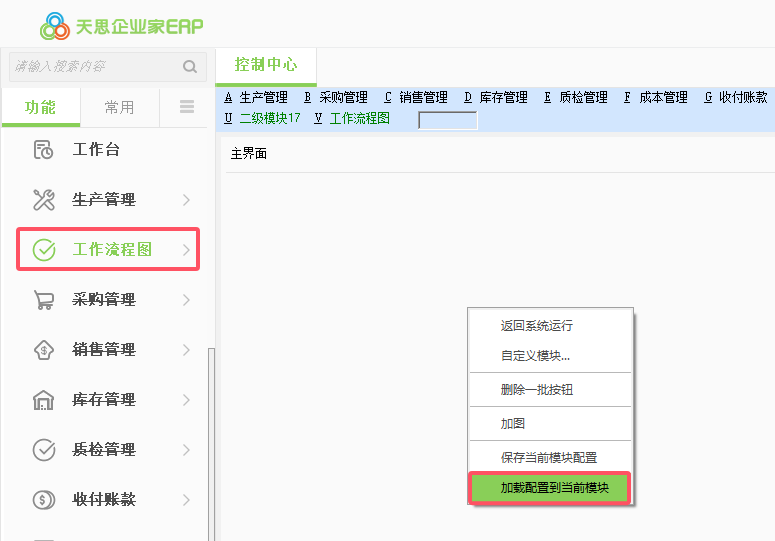Expand the 质检管理 chevron arrow
Screen dimensions: 775x541
(186, 450)
